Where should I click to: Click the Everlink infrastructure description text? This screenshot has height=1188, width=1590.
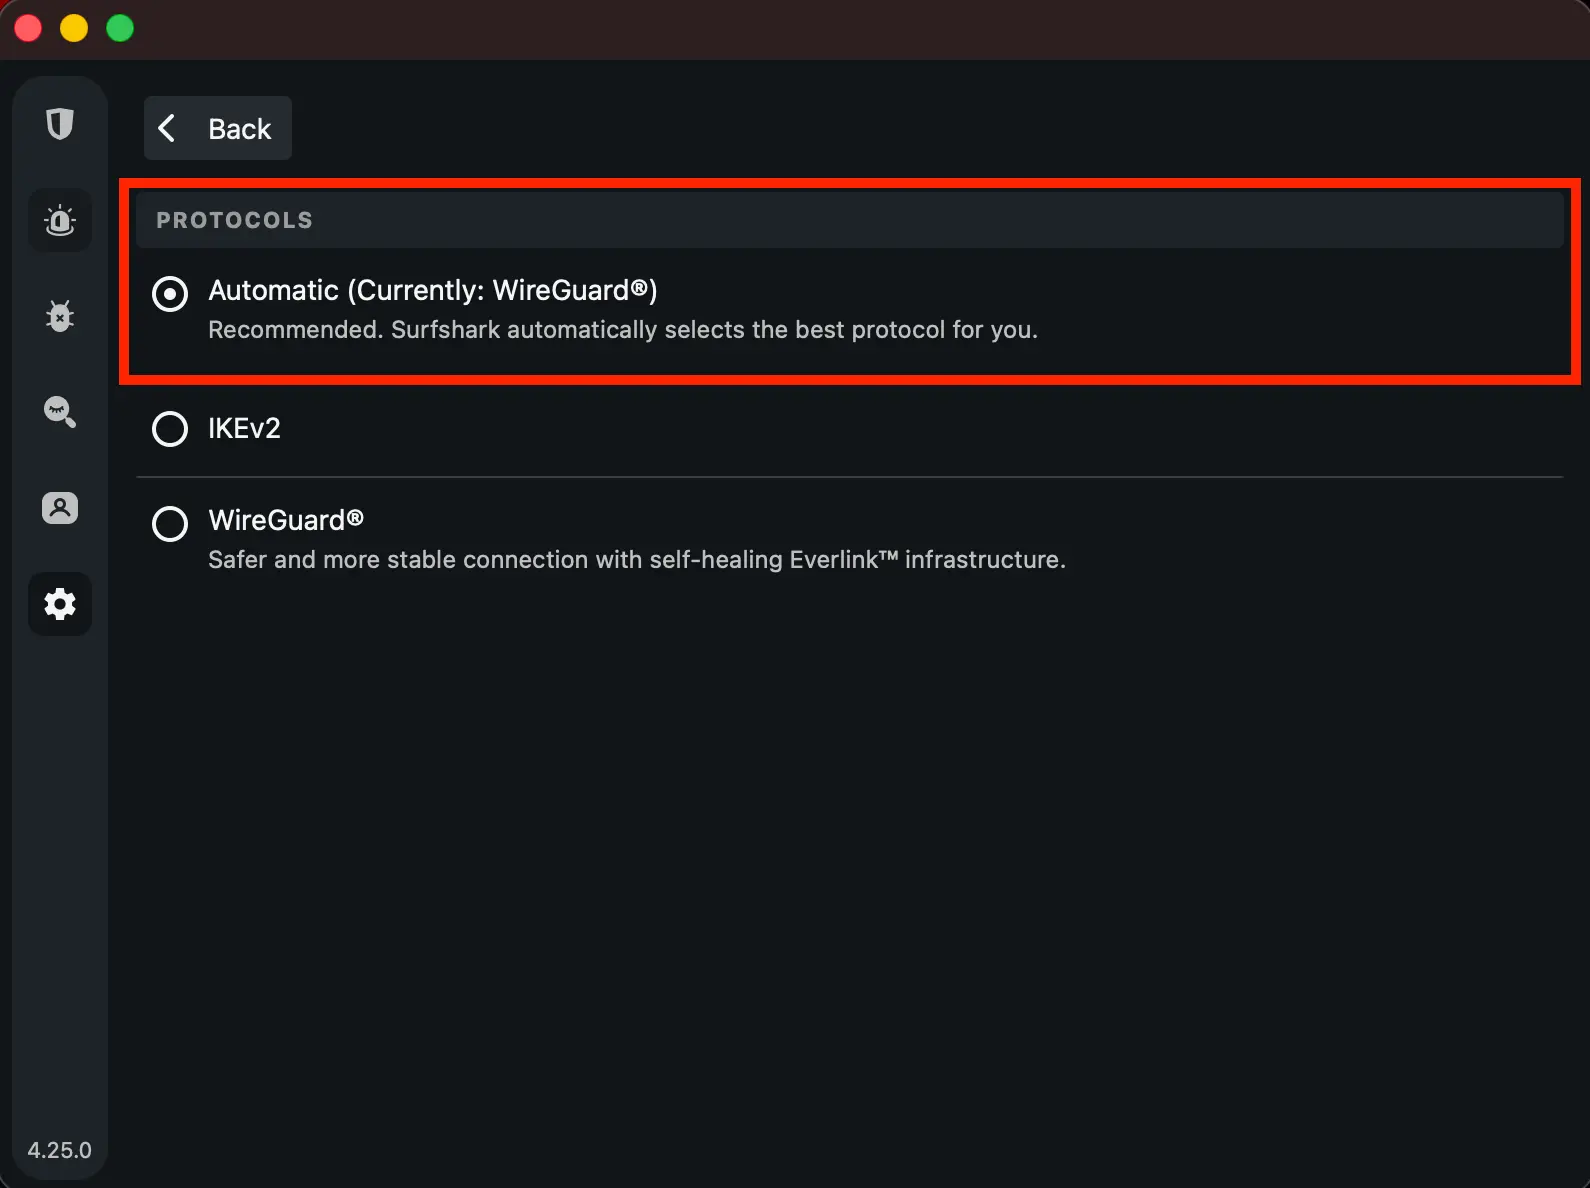[636, 560]
